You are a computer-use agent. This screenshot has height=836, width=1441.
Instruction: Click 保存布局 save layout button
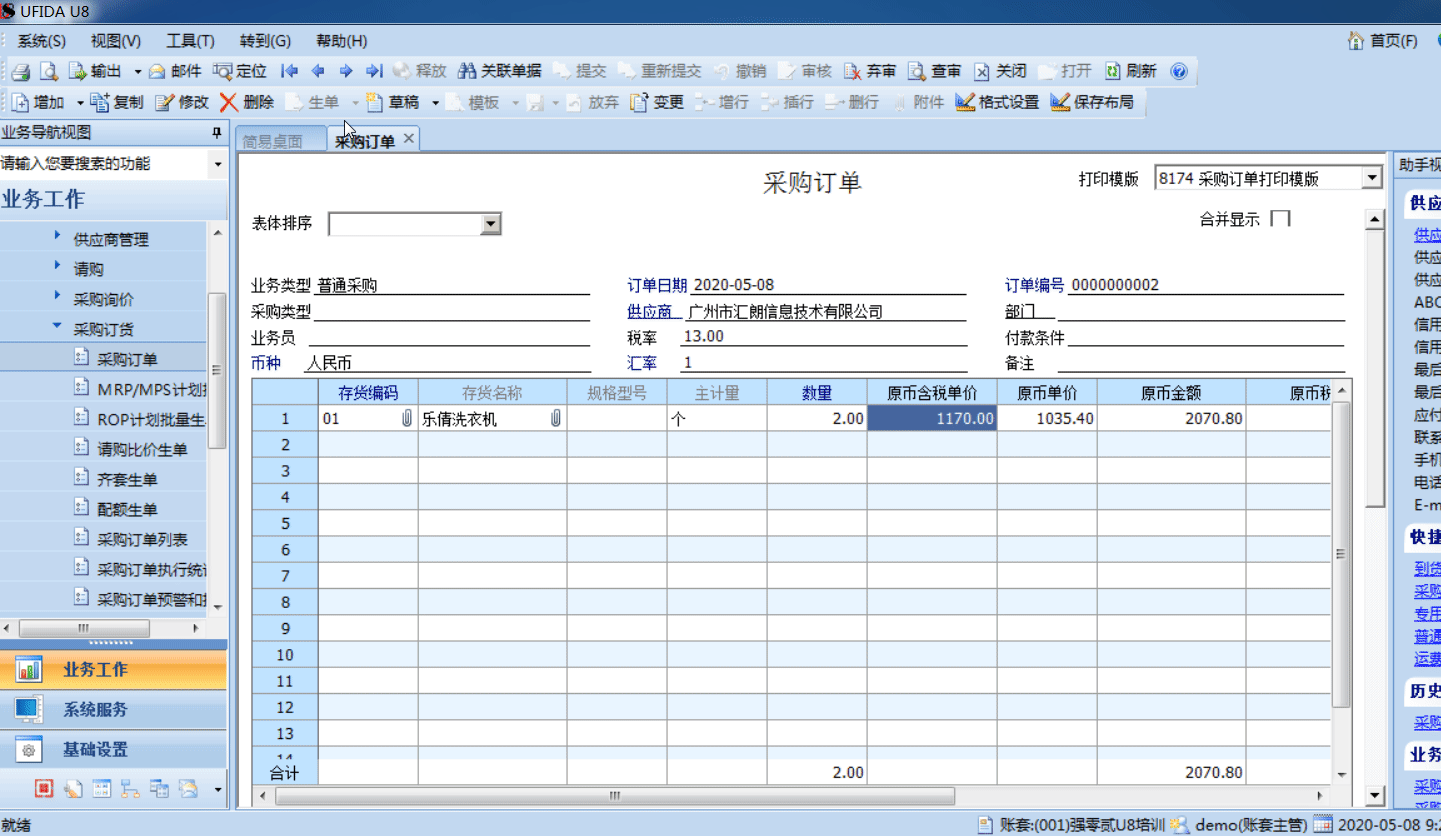click(1092, 102)
